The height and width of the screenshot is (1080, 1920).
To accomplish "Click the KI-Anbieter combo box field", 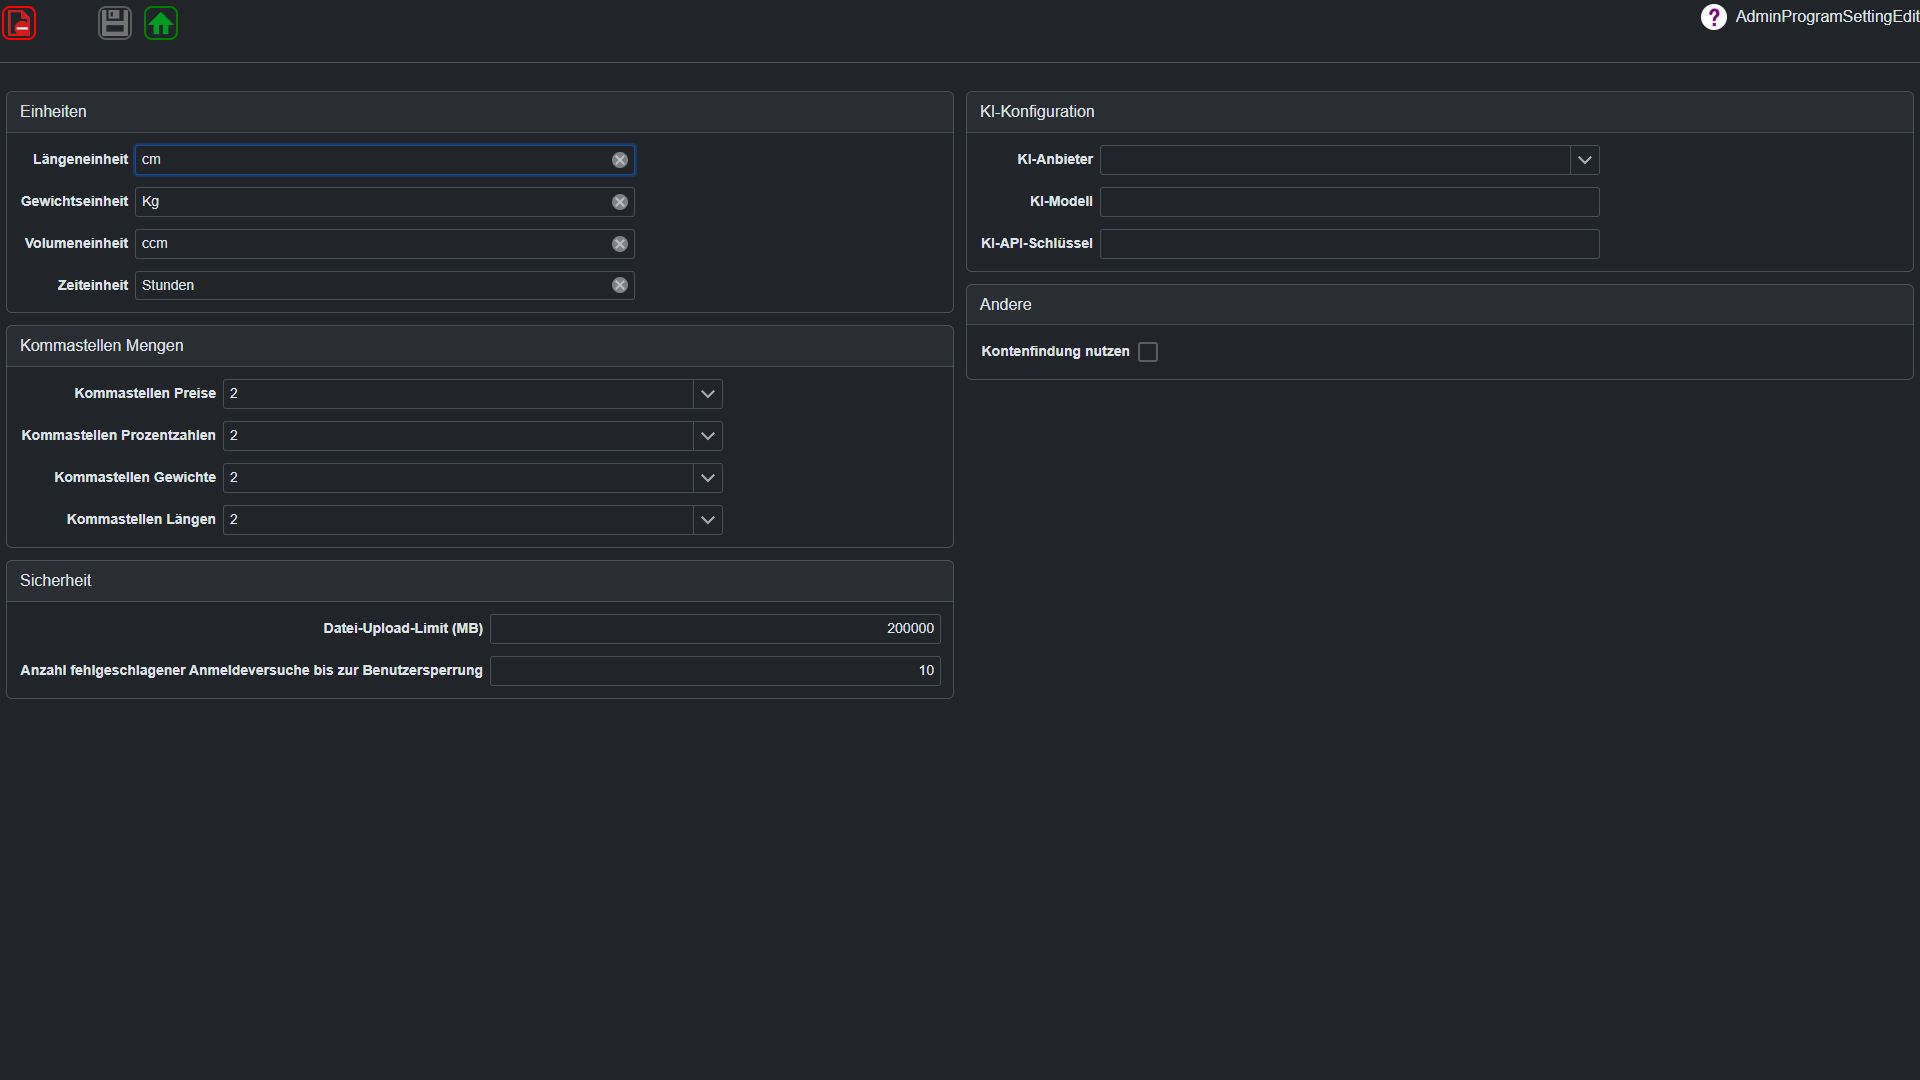I will (x=1335, y=160).
